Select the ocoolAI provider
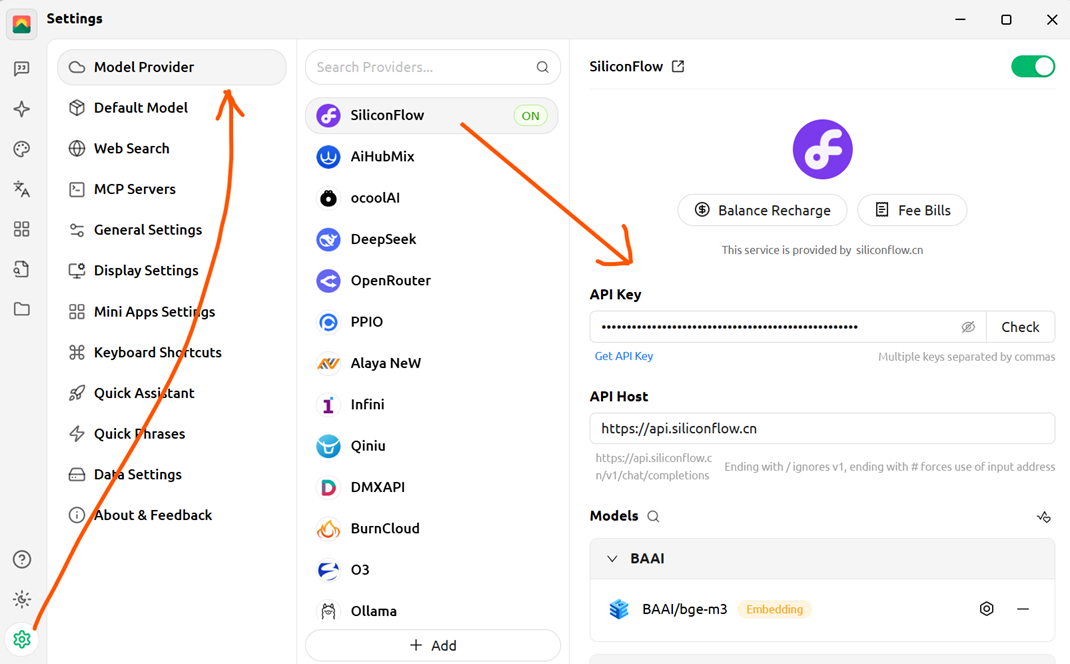Viewport: 1070px width, 664px height. point(432,198)
